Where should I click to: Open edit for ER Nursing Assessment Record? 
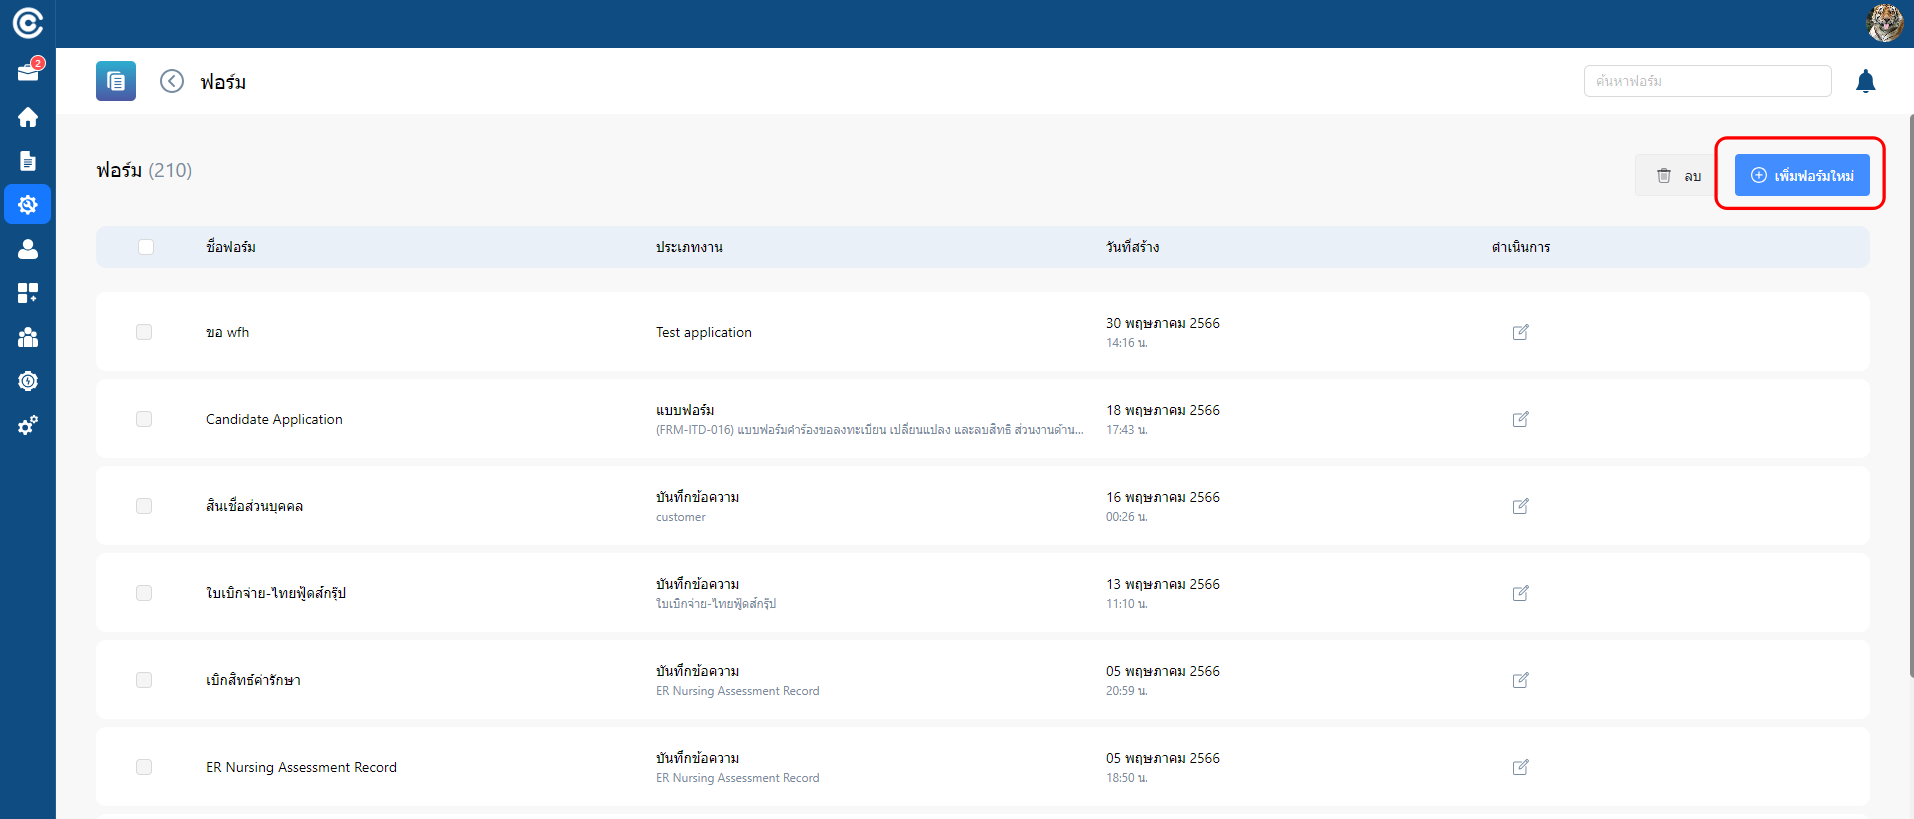point(1520,767)
